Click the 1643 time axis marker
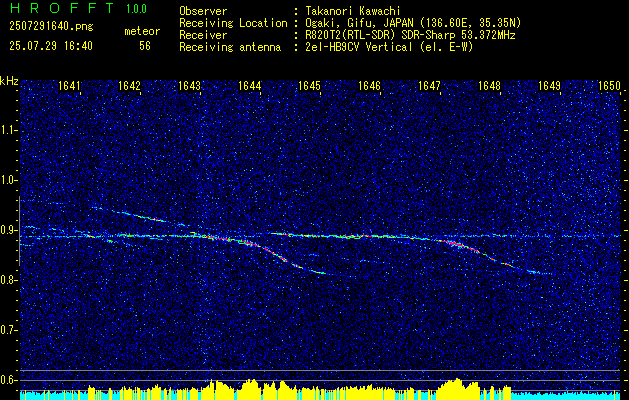 189,85
